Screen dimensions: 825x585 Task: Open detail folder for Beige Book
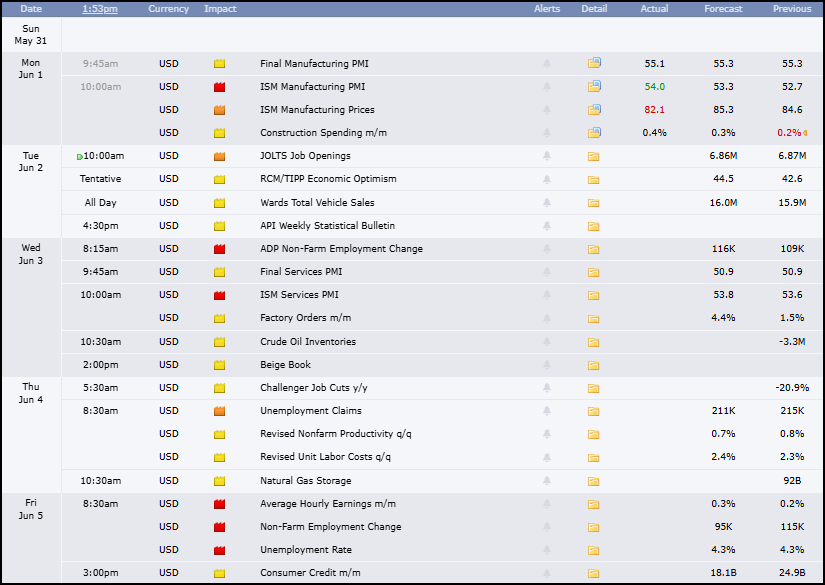click(593, 366)
